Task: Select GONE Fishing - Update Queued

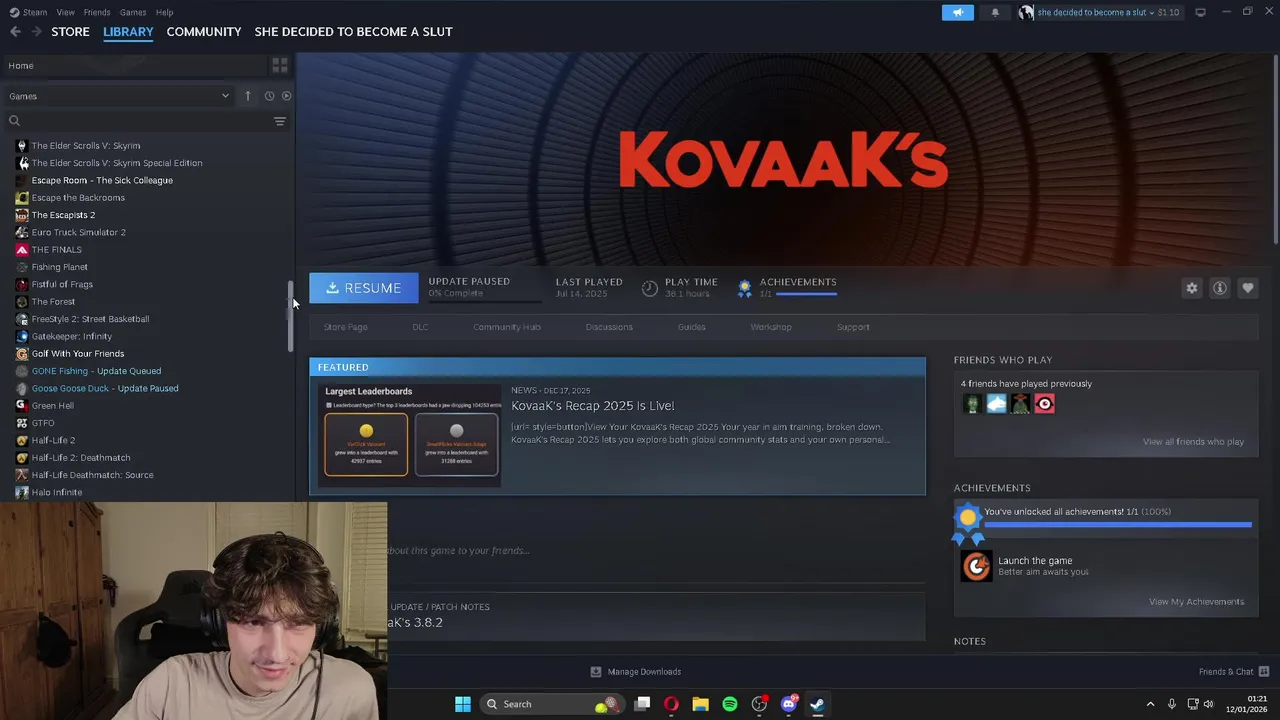Action: (x=96, y=371)
